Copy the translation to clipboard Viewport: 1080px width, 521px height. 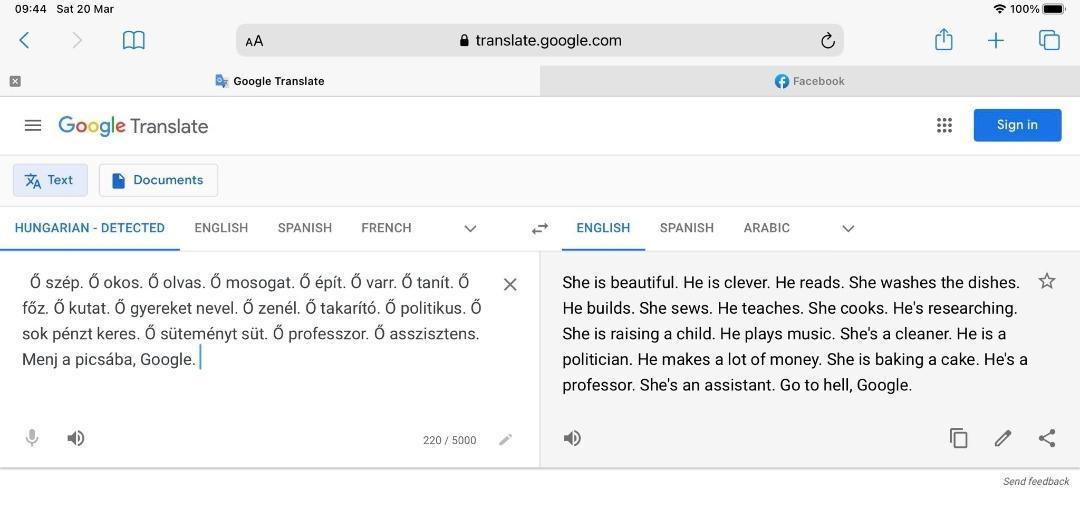click(958, 438)
